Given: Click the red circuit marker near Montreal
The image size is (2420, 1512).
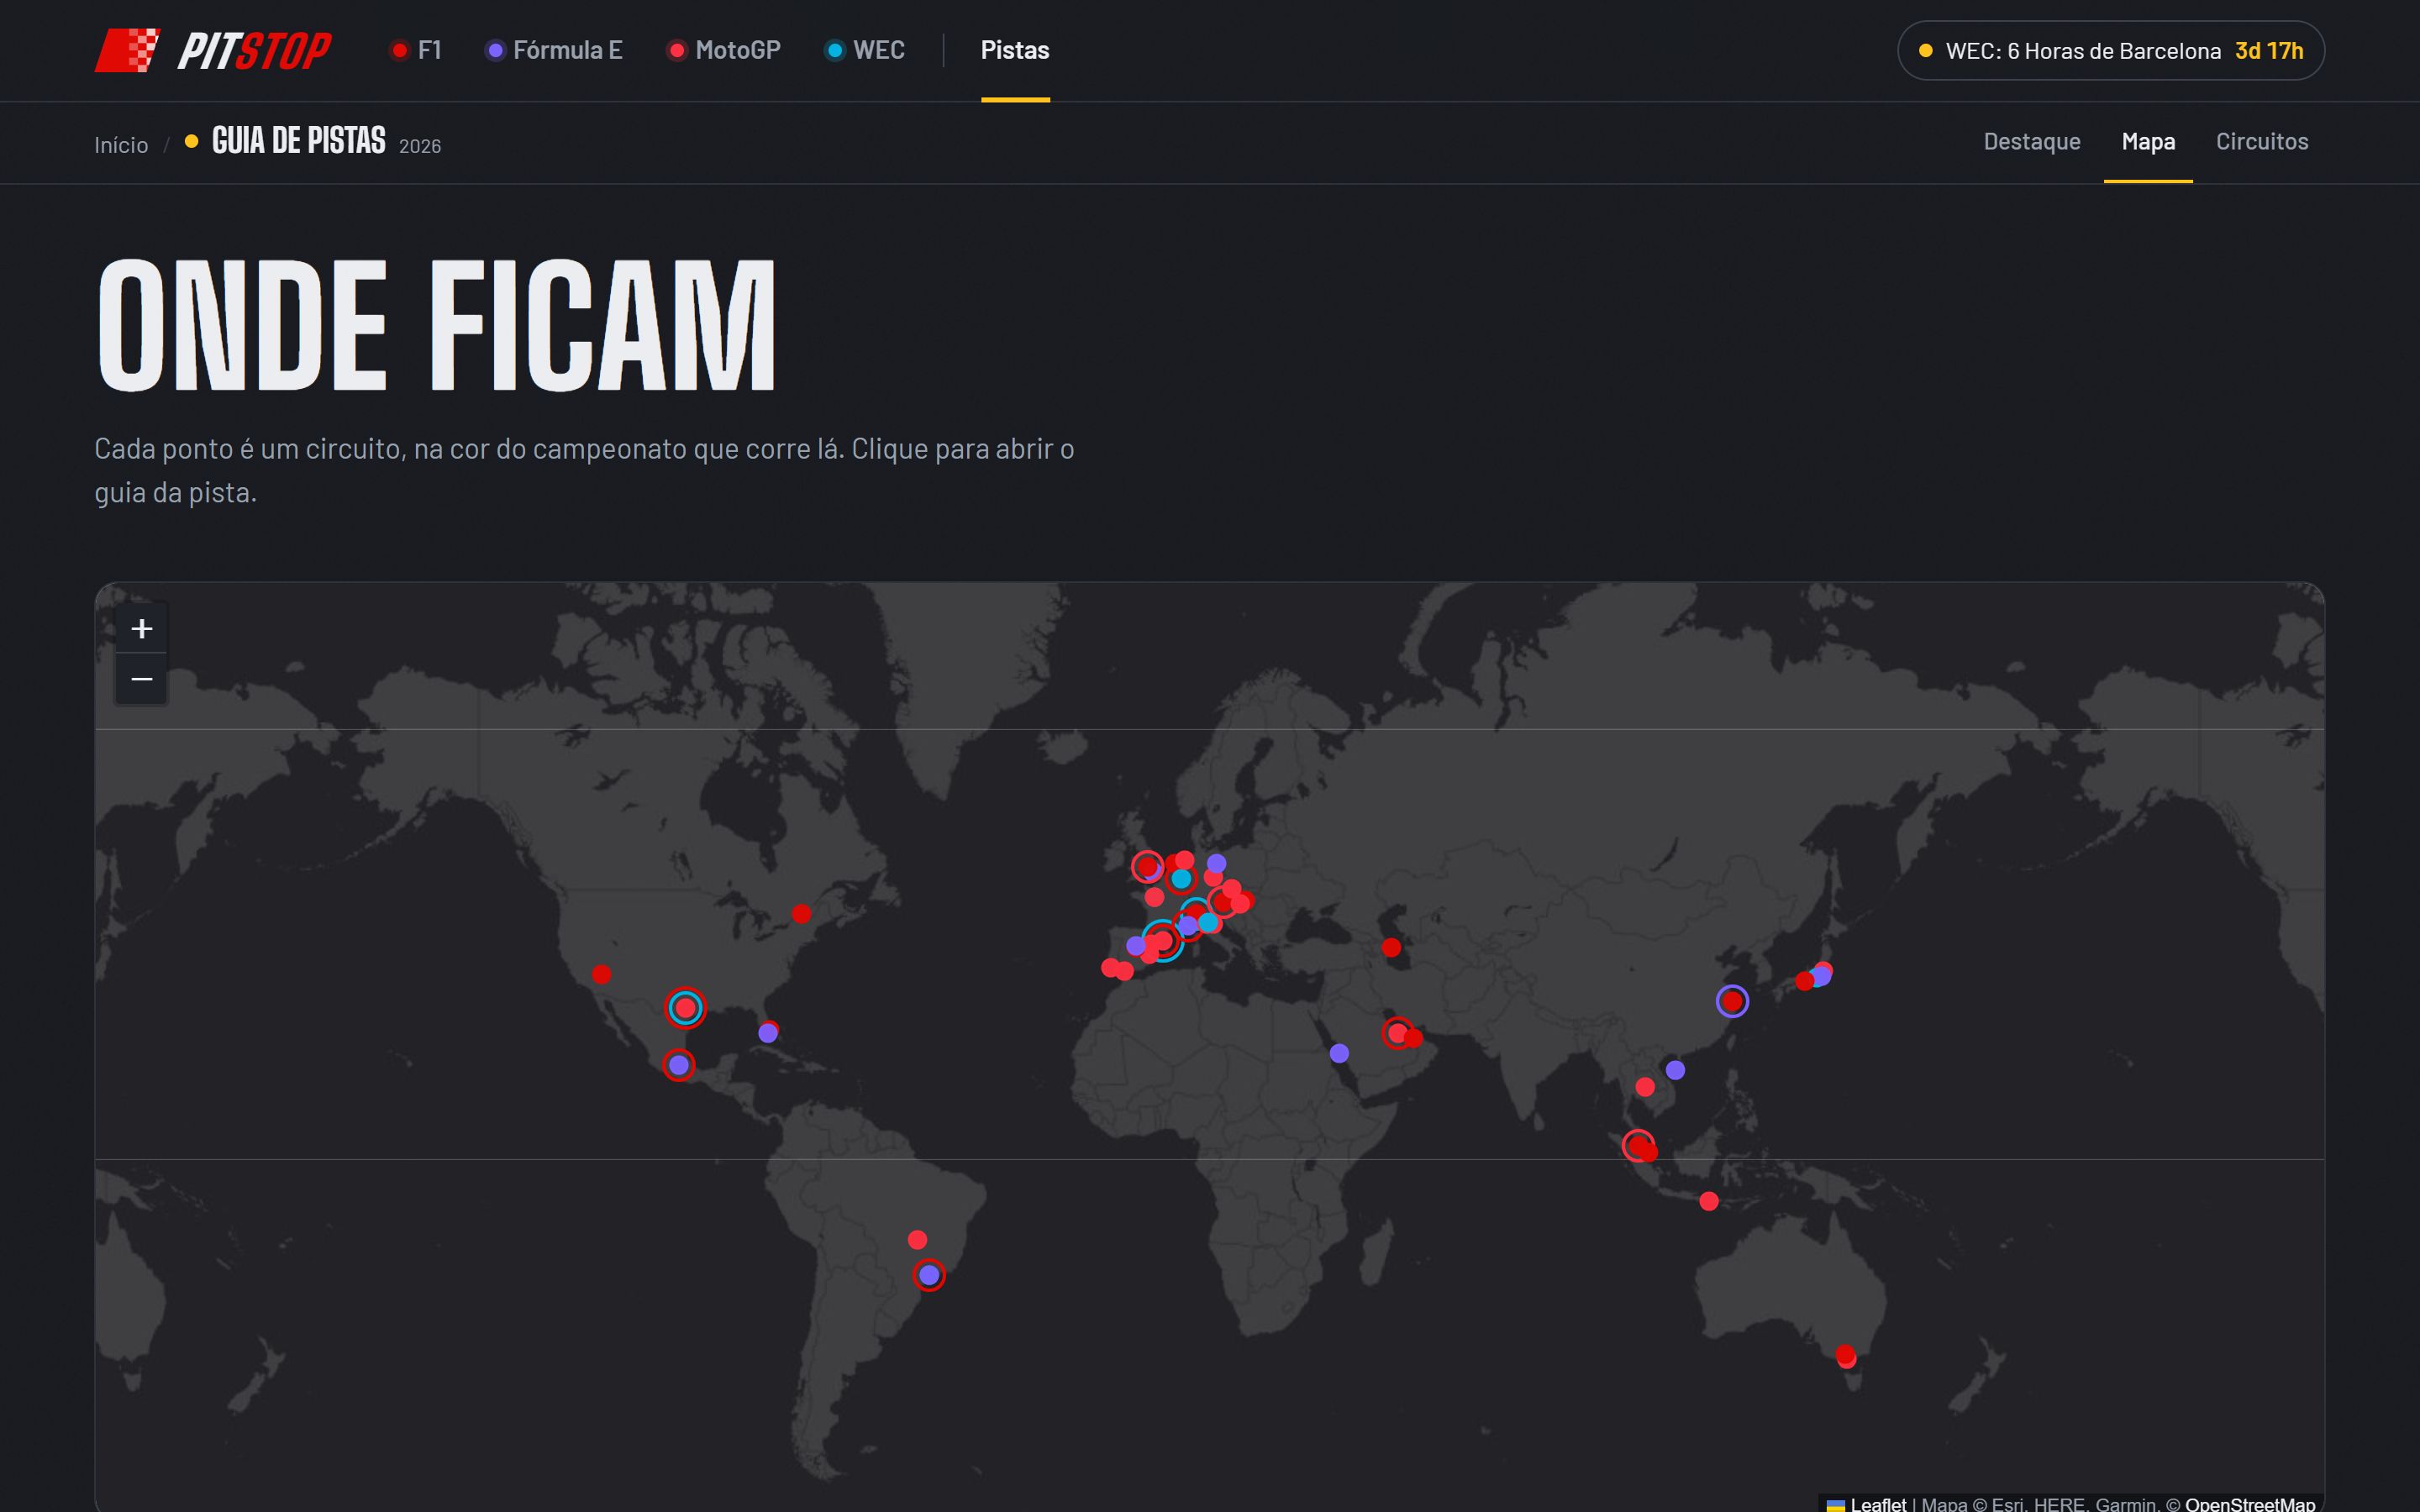Looking at the screenshot, I should click(801, 914).
